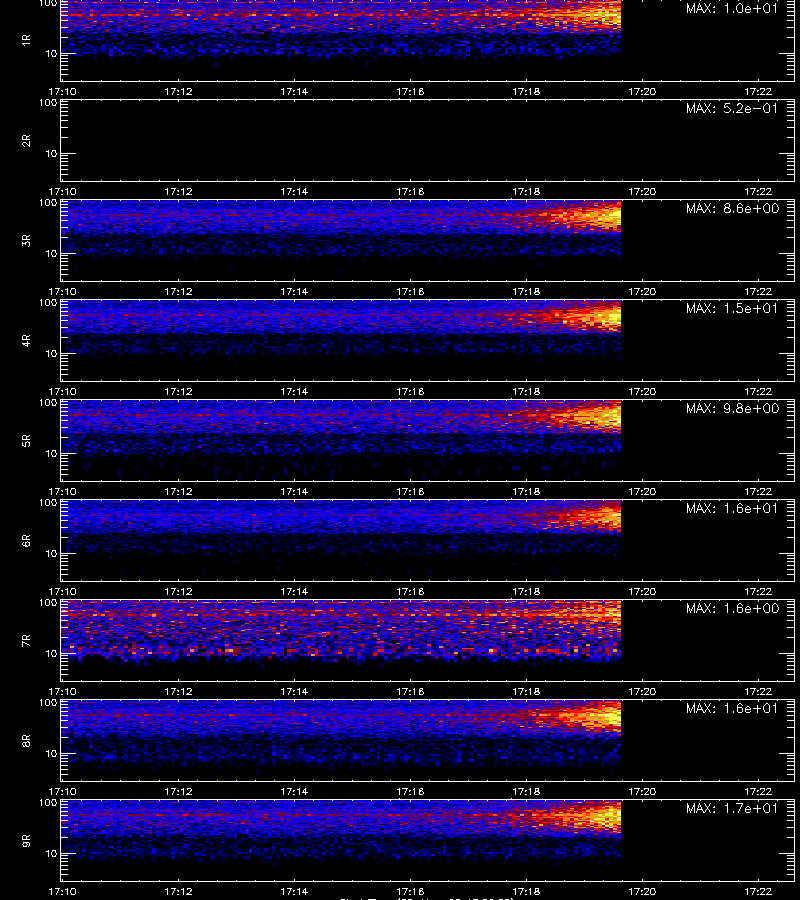This screenshot has height=900, width=800.
Task: Select the 6R y-axis panel label
Action: coord(26,541)
